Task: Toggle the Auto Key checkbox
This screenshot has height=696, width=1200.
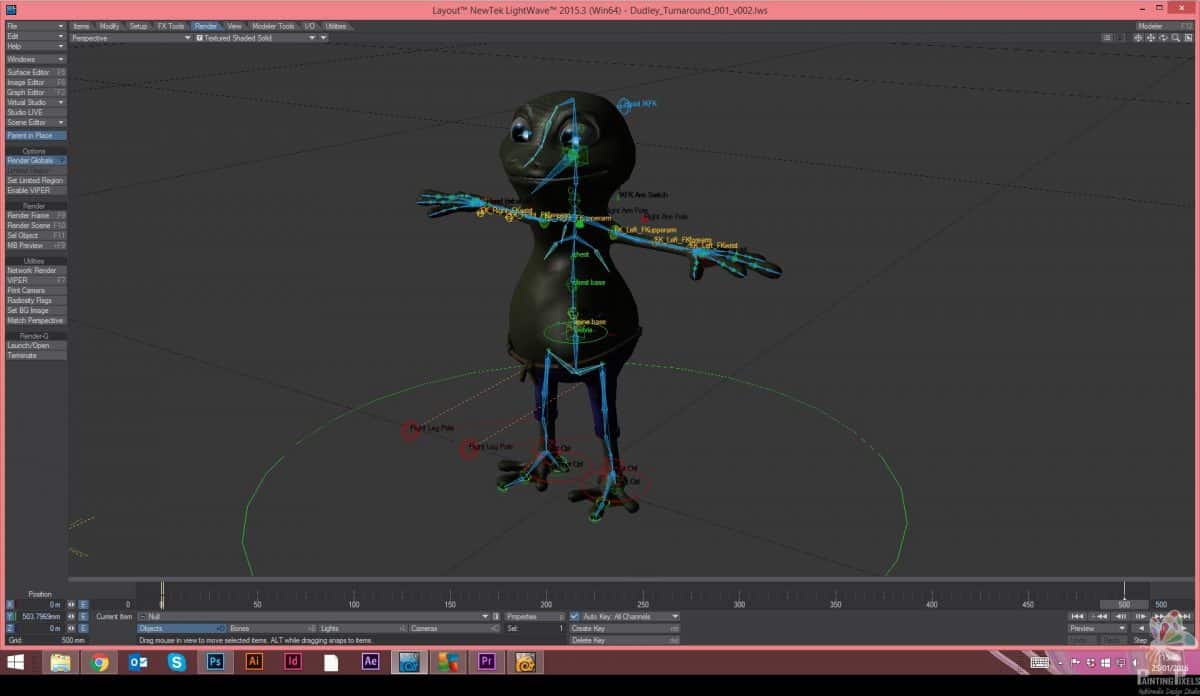Action: (575, 617)
